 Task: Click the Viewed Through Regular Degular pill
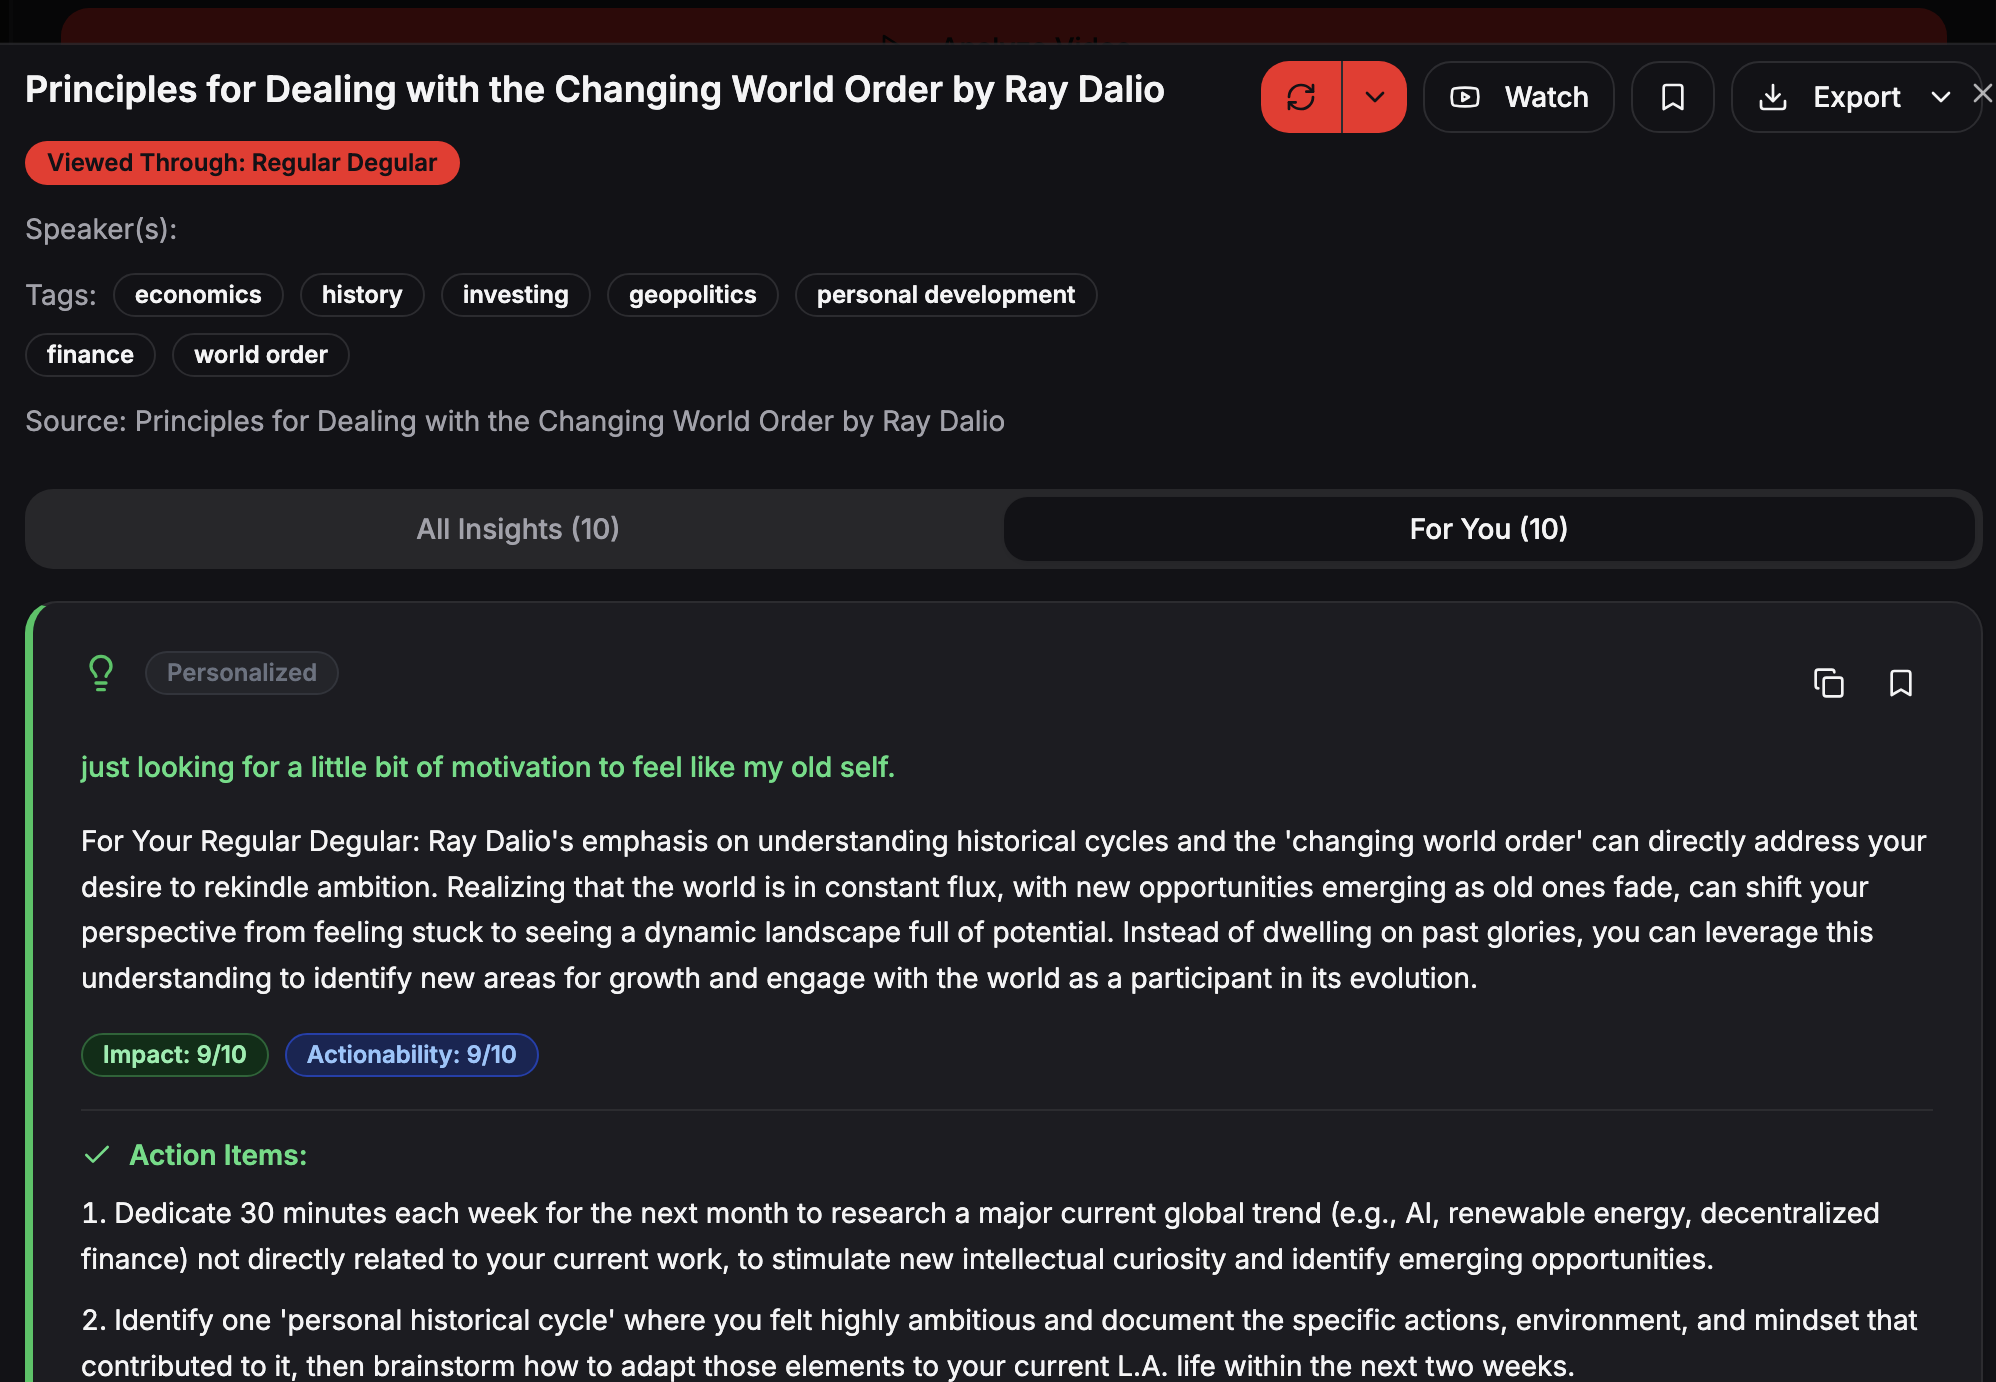click(x=242, y=163)
